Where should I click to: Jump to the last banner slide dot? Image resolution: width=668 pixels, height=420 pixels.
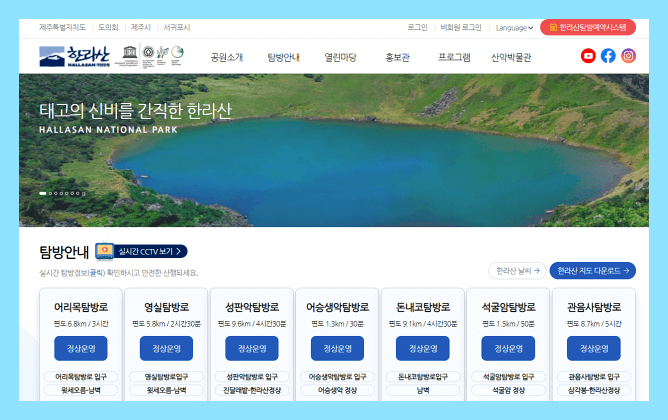[x=78, y=193]
